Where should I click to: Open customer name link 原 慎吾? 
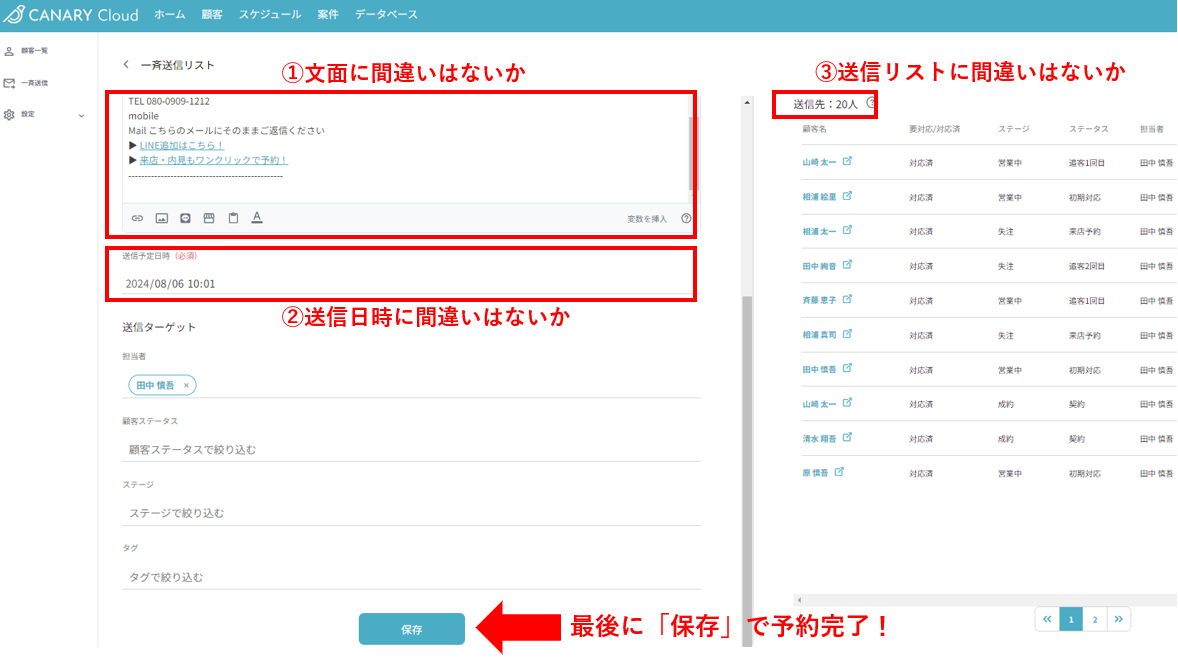point(815,473)
